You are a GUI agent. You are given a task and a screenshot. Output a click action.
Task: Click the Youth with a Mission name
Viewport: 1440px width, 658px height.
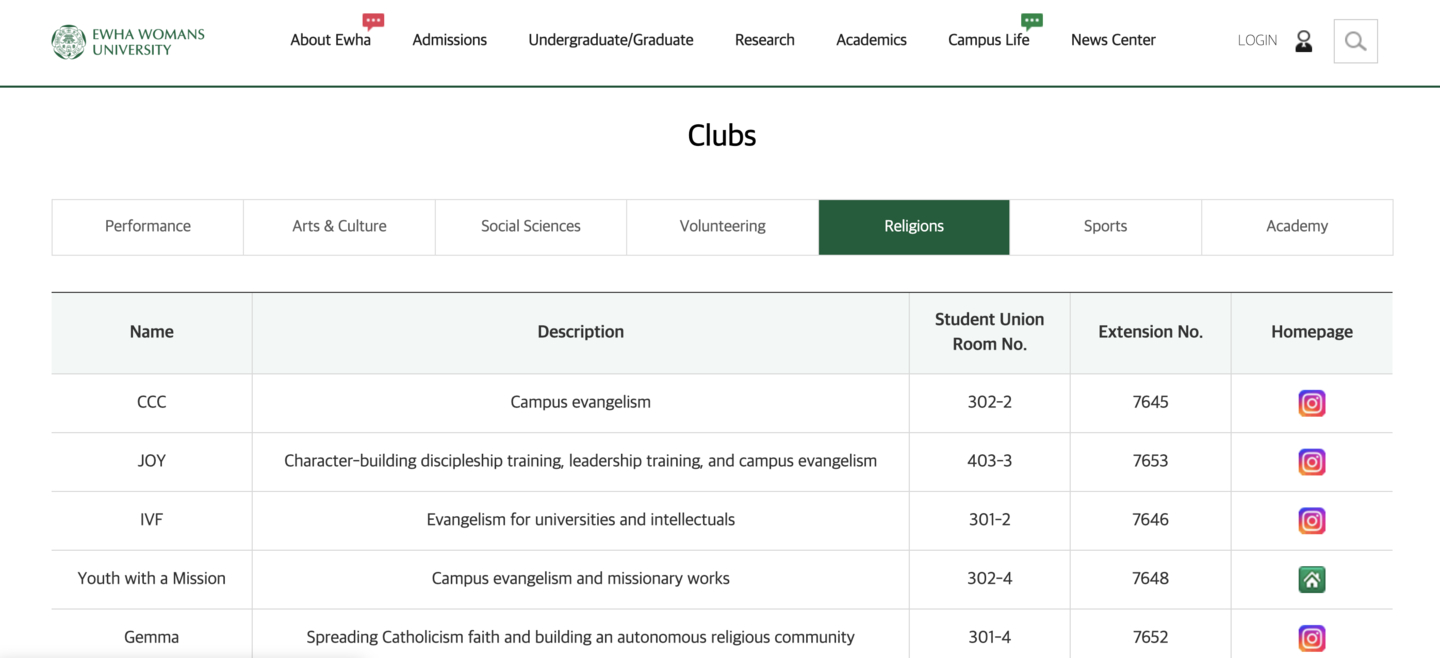click(x=152, y=579)
